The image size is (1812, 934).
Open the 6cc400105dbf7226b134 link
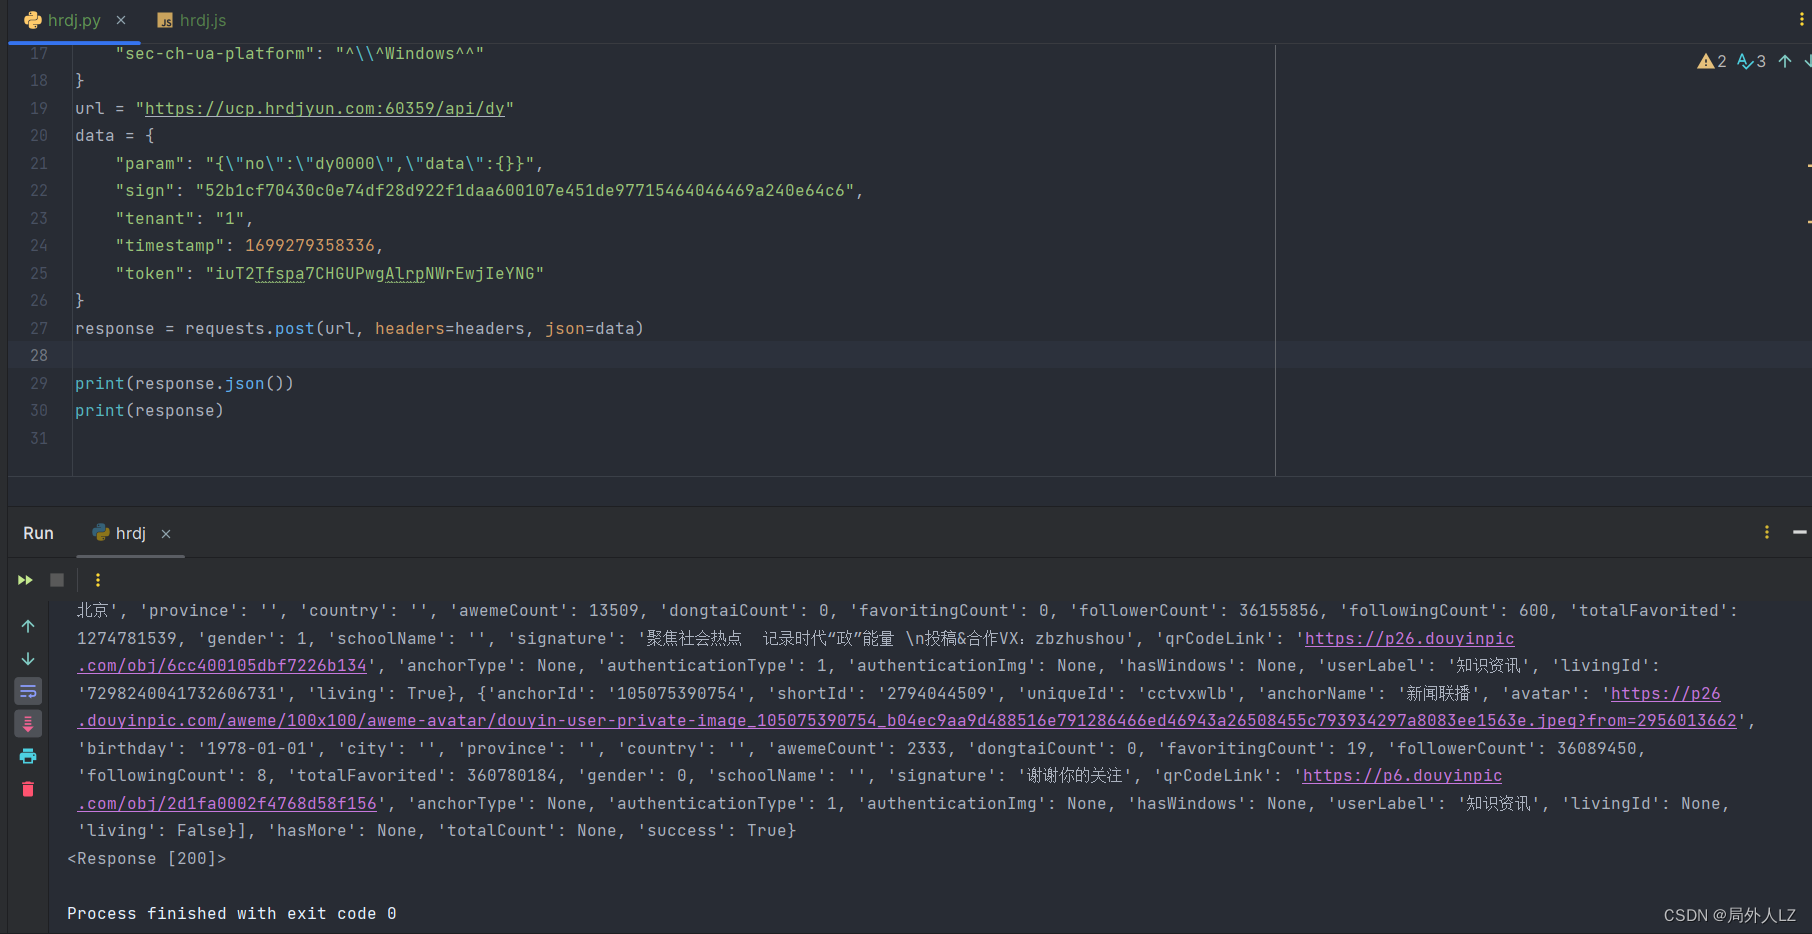pos(222,665)
